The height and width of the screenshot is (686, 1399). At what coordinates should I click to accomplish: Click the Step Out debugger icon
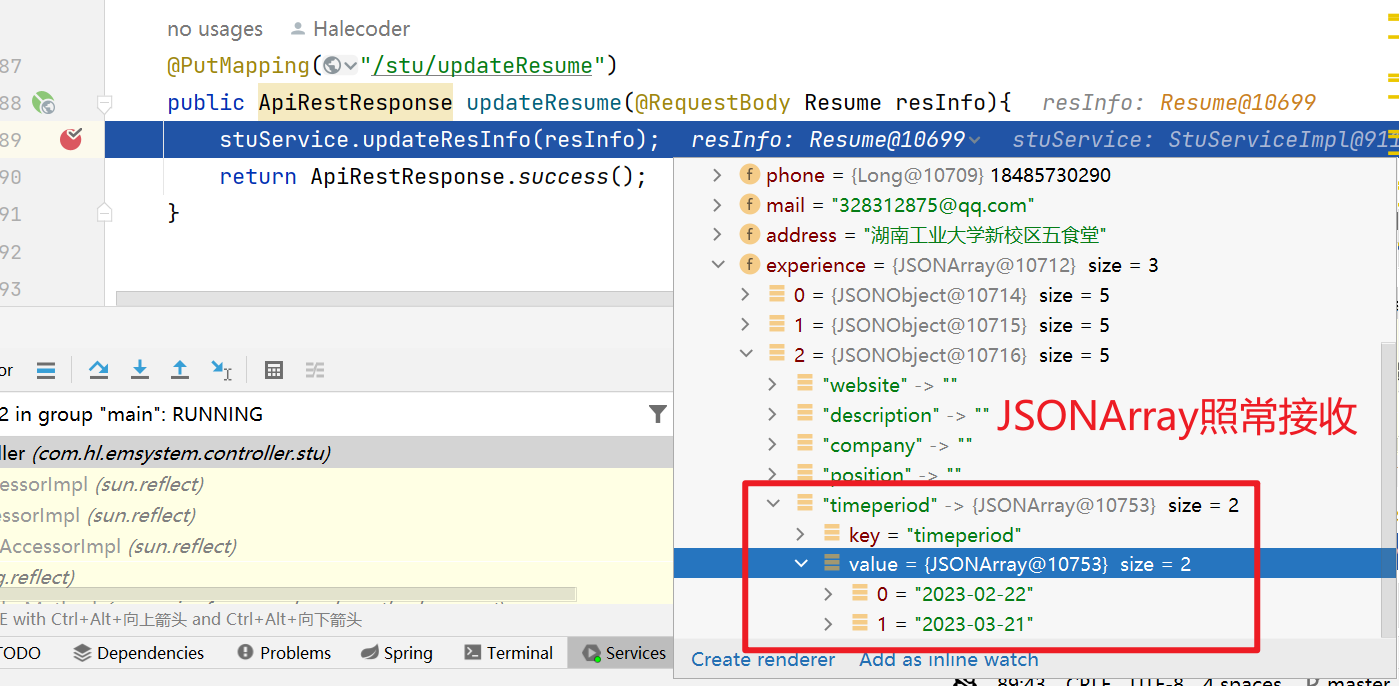(x=180, y=370)
